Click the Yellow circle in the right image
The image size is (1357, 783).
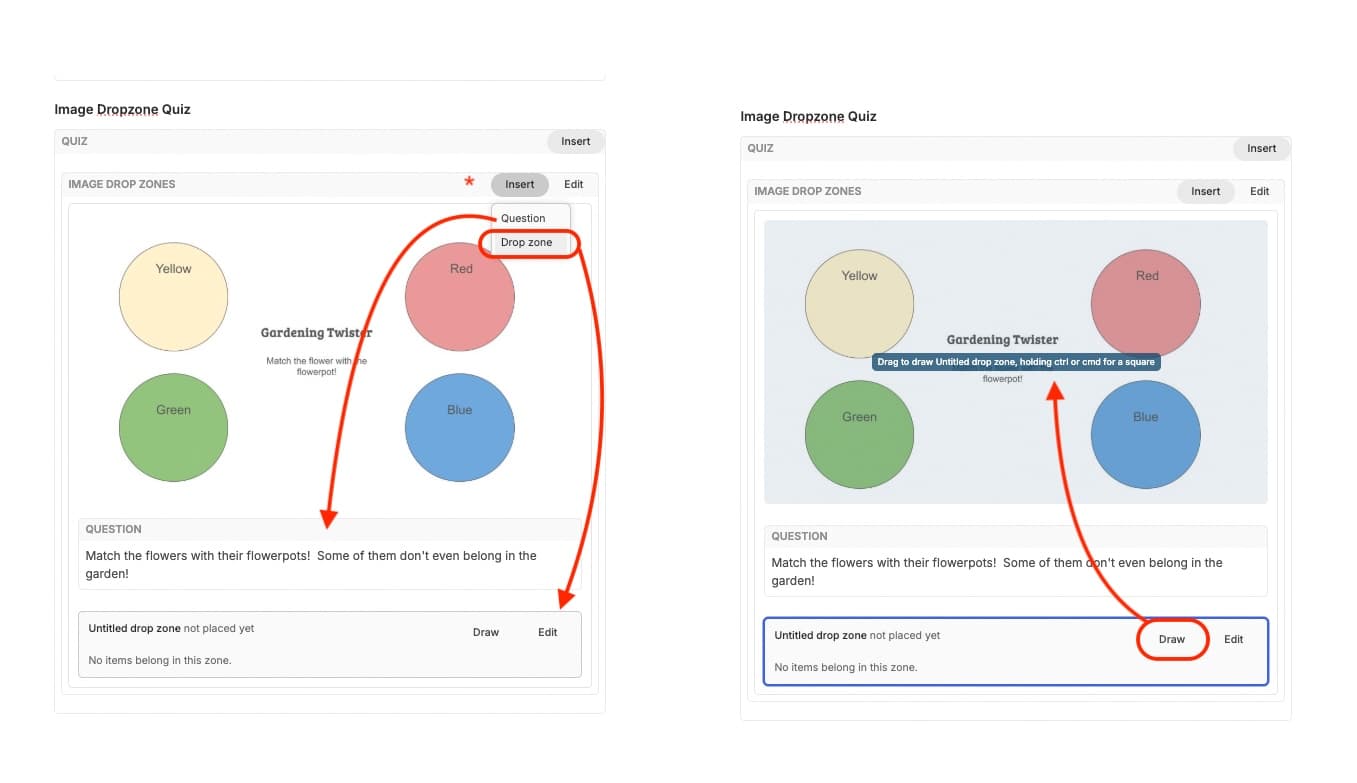(x=859, y=304)
